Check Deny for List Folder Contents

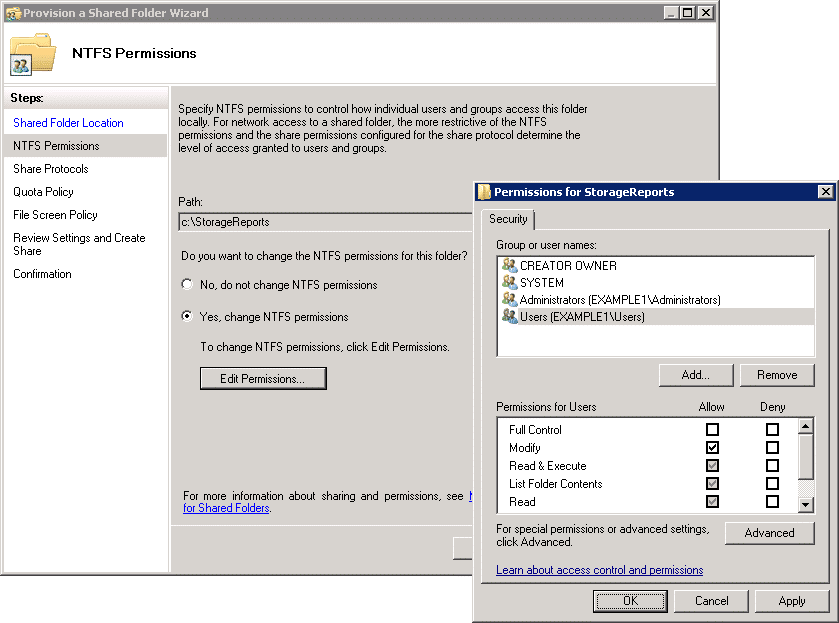[772, 484]
